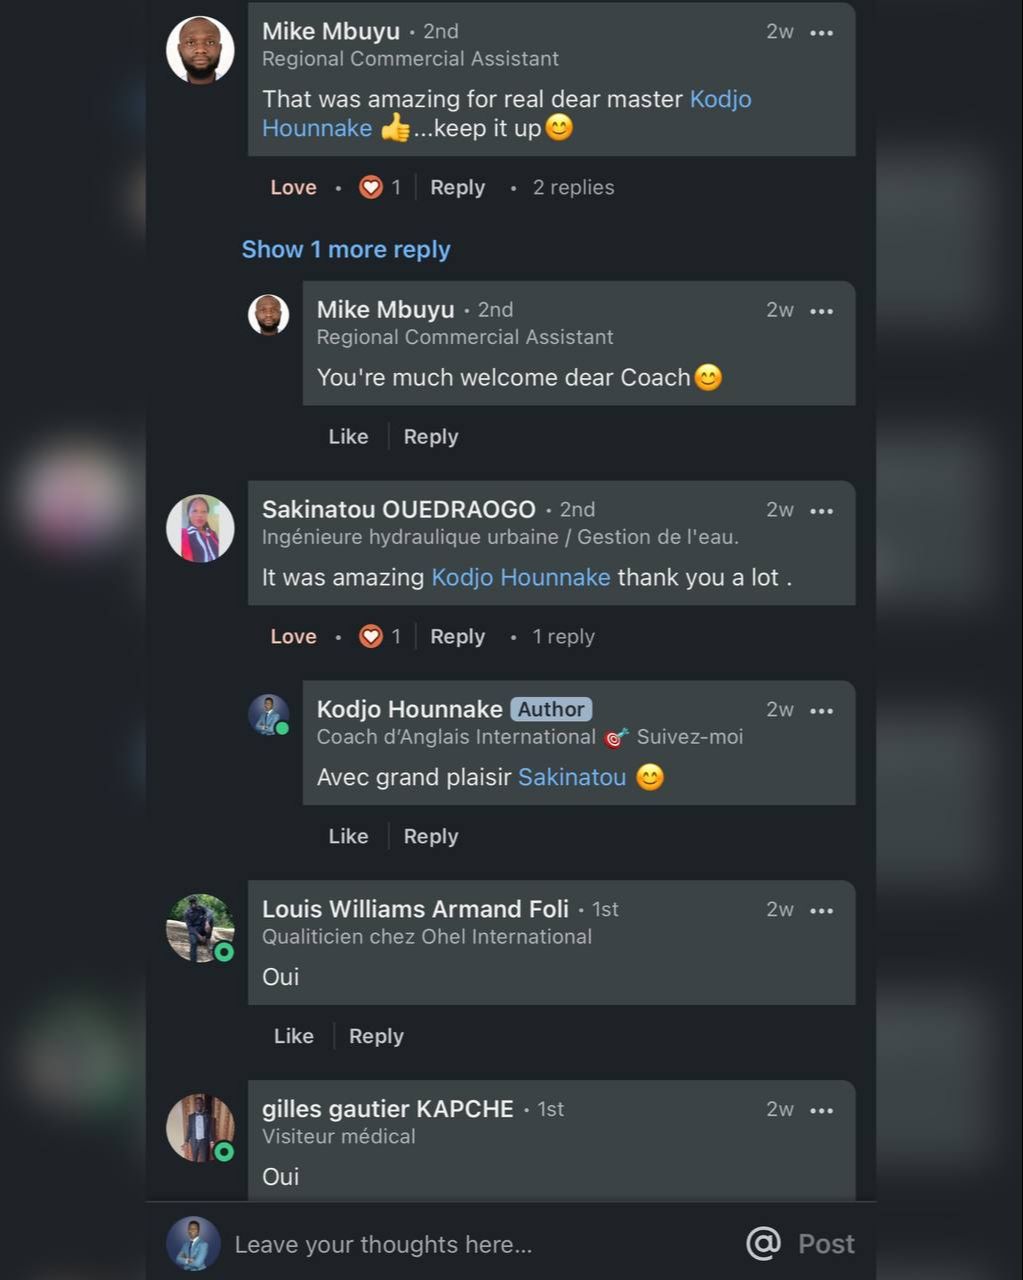This screenshot has width=1023, height=1280.
Task: Like Louis Williams Armand Foli's 'Oui' comment
Action: click(x=293, y=1036)
